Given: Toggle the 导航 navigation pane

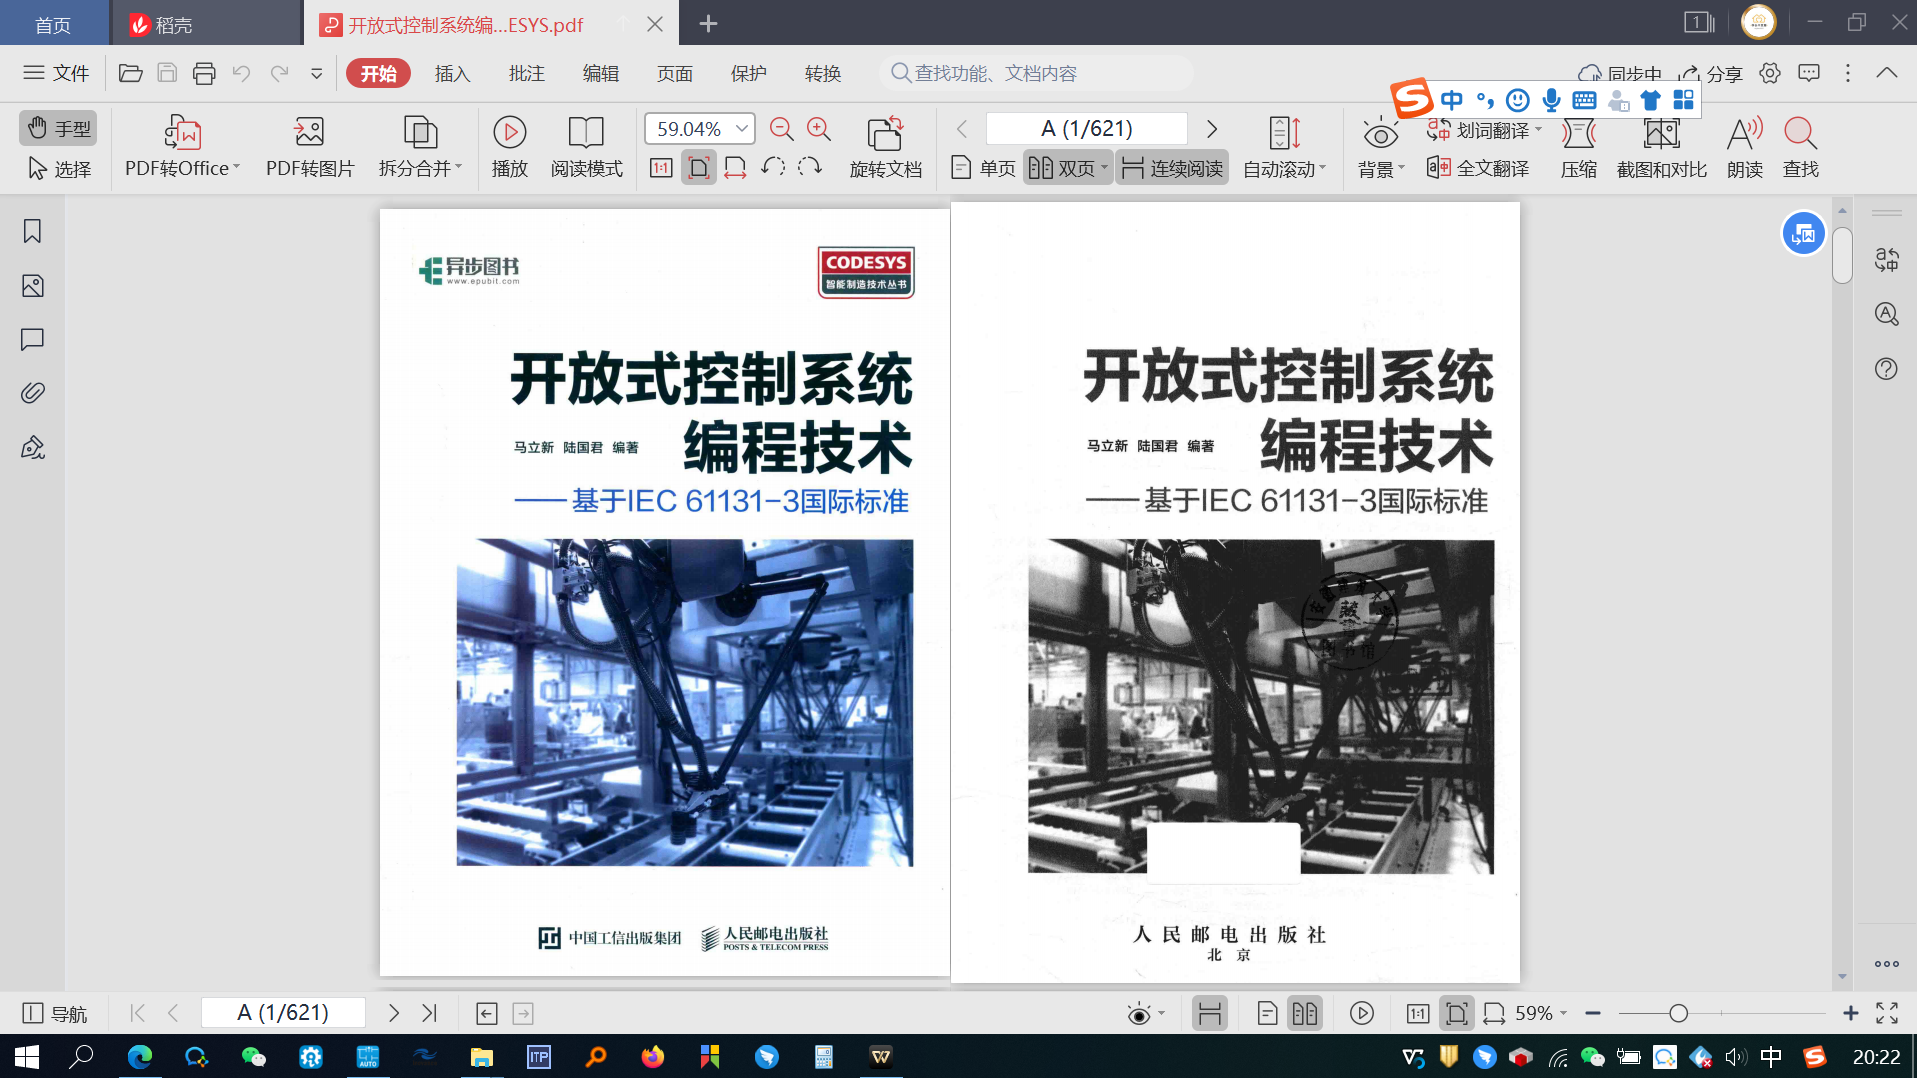Looking at the screenshot, I should pyautogui.click(x=55, y=1013).
